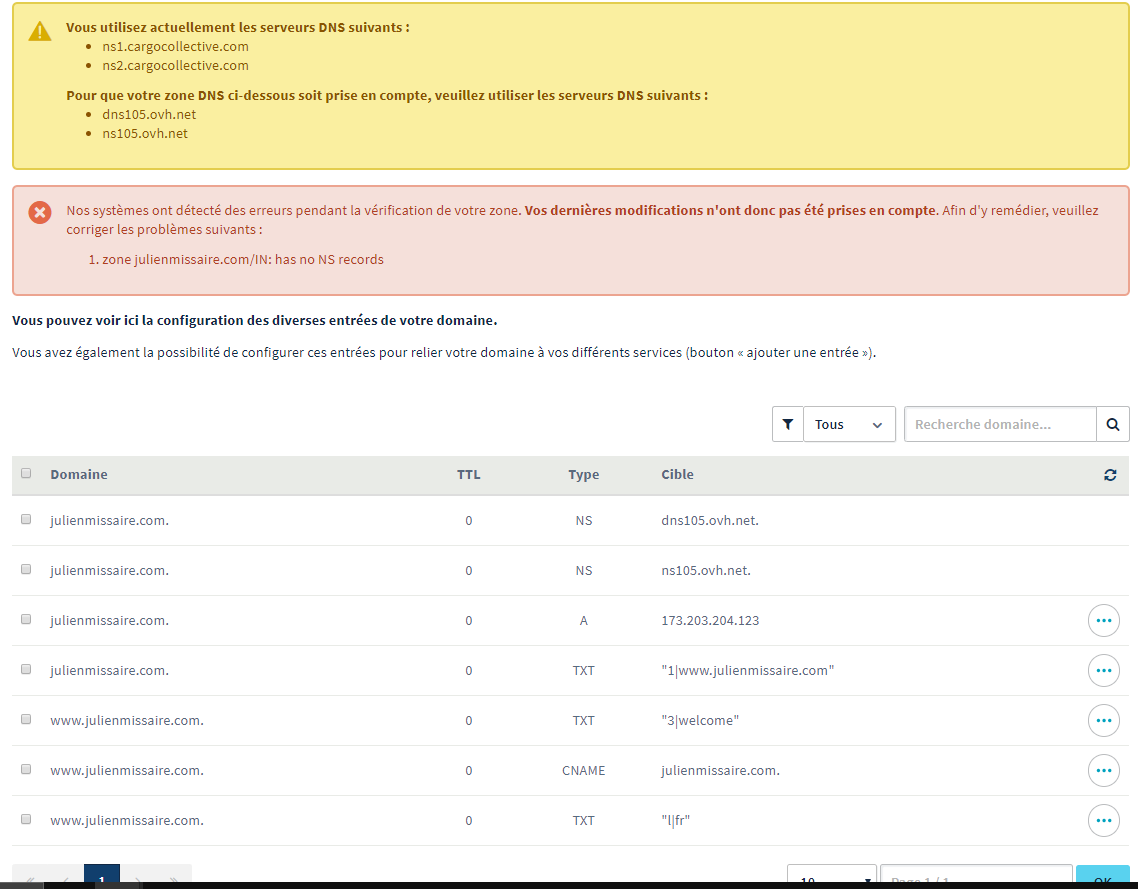The width and height of the screenshot is (1138, 889).
Task: Click the filter funnel icon
Action: tap(787, 424)
